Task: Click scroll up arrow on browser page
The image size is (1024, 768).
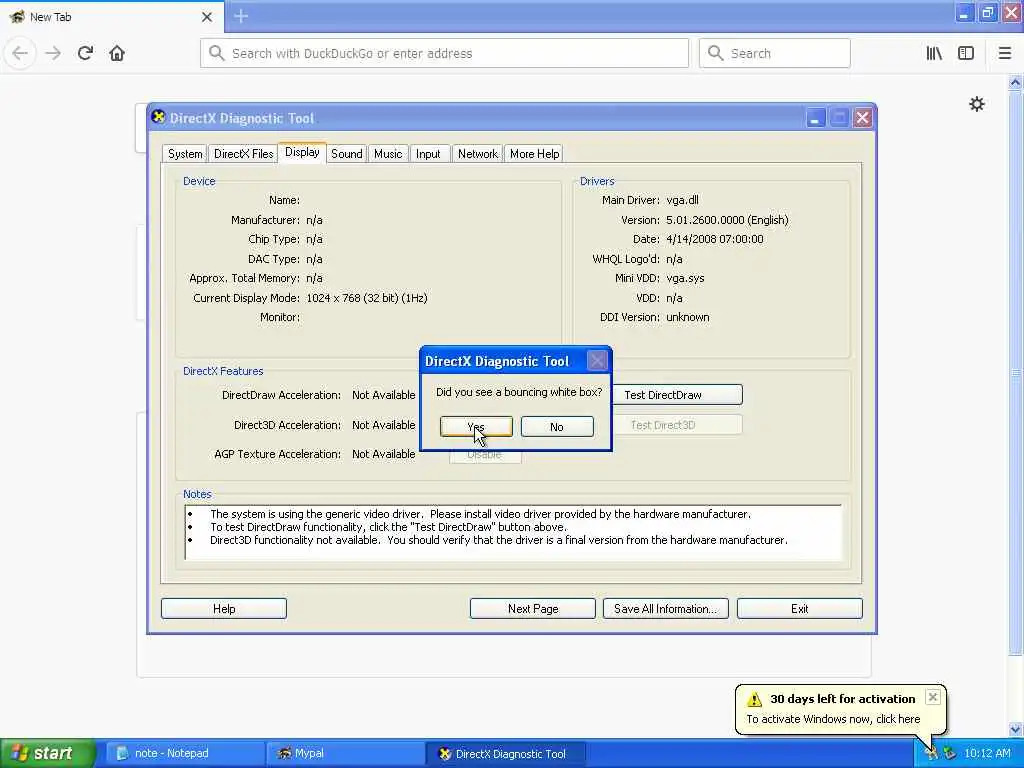Action: tap(1015, 82)
